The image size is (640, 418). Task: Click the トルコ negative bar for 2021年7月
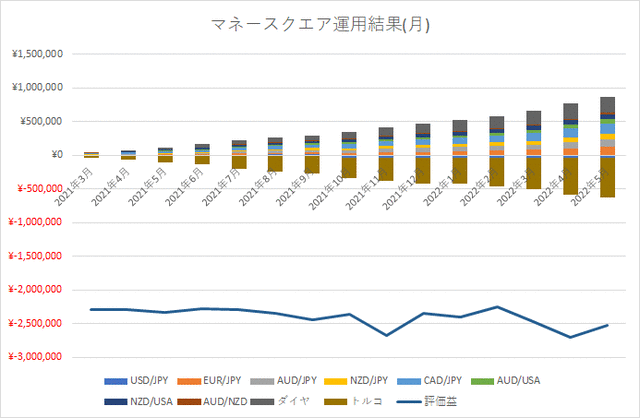tap(239, 162)
